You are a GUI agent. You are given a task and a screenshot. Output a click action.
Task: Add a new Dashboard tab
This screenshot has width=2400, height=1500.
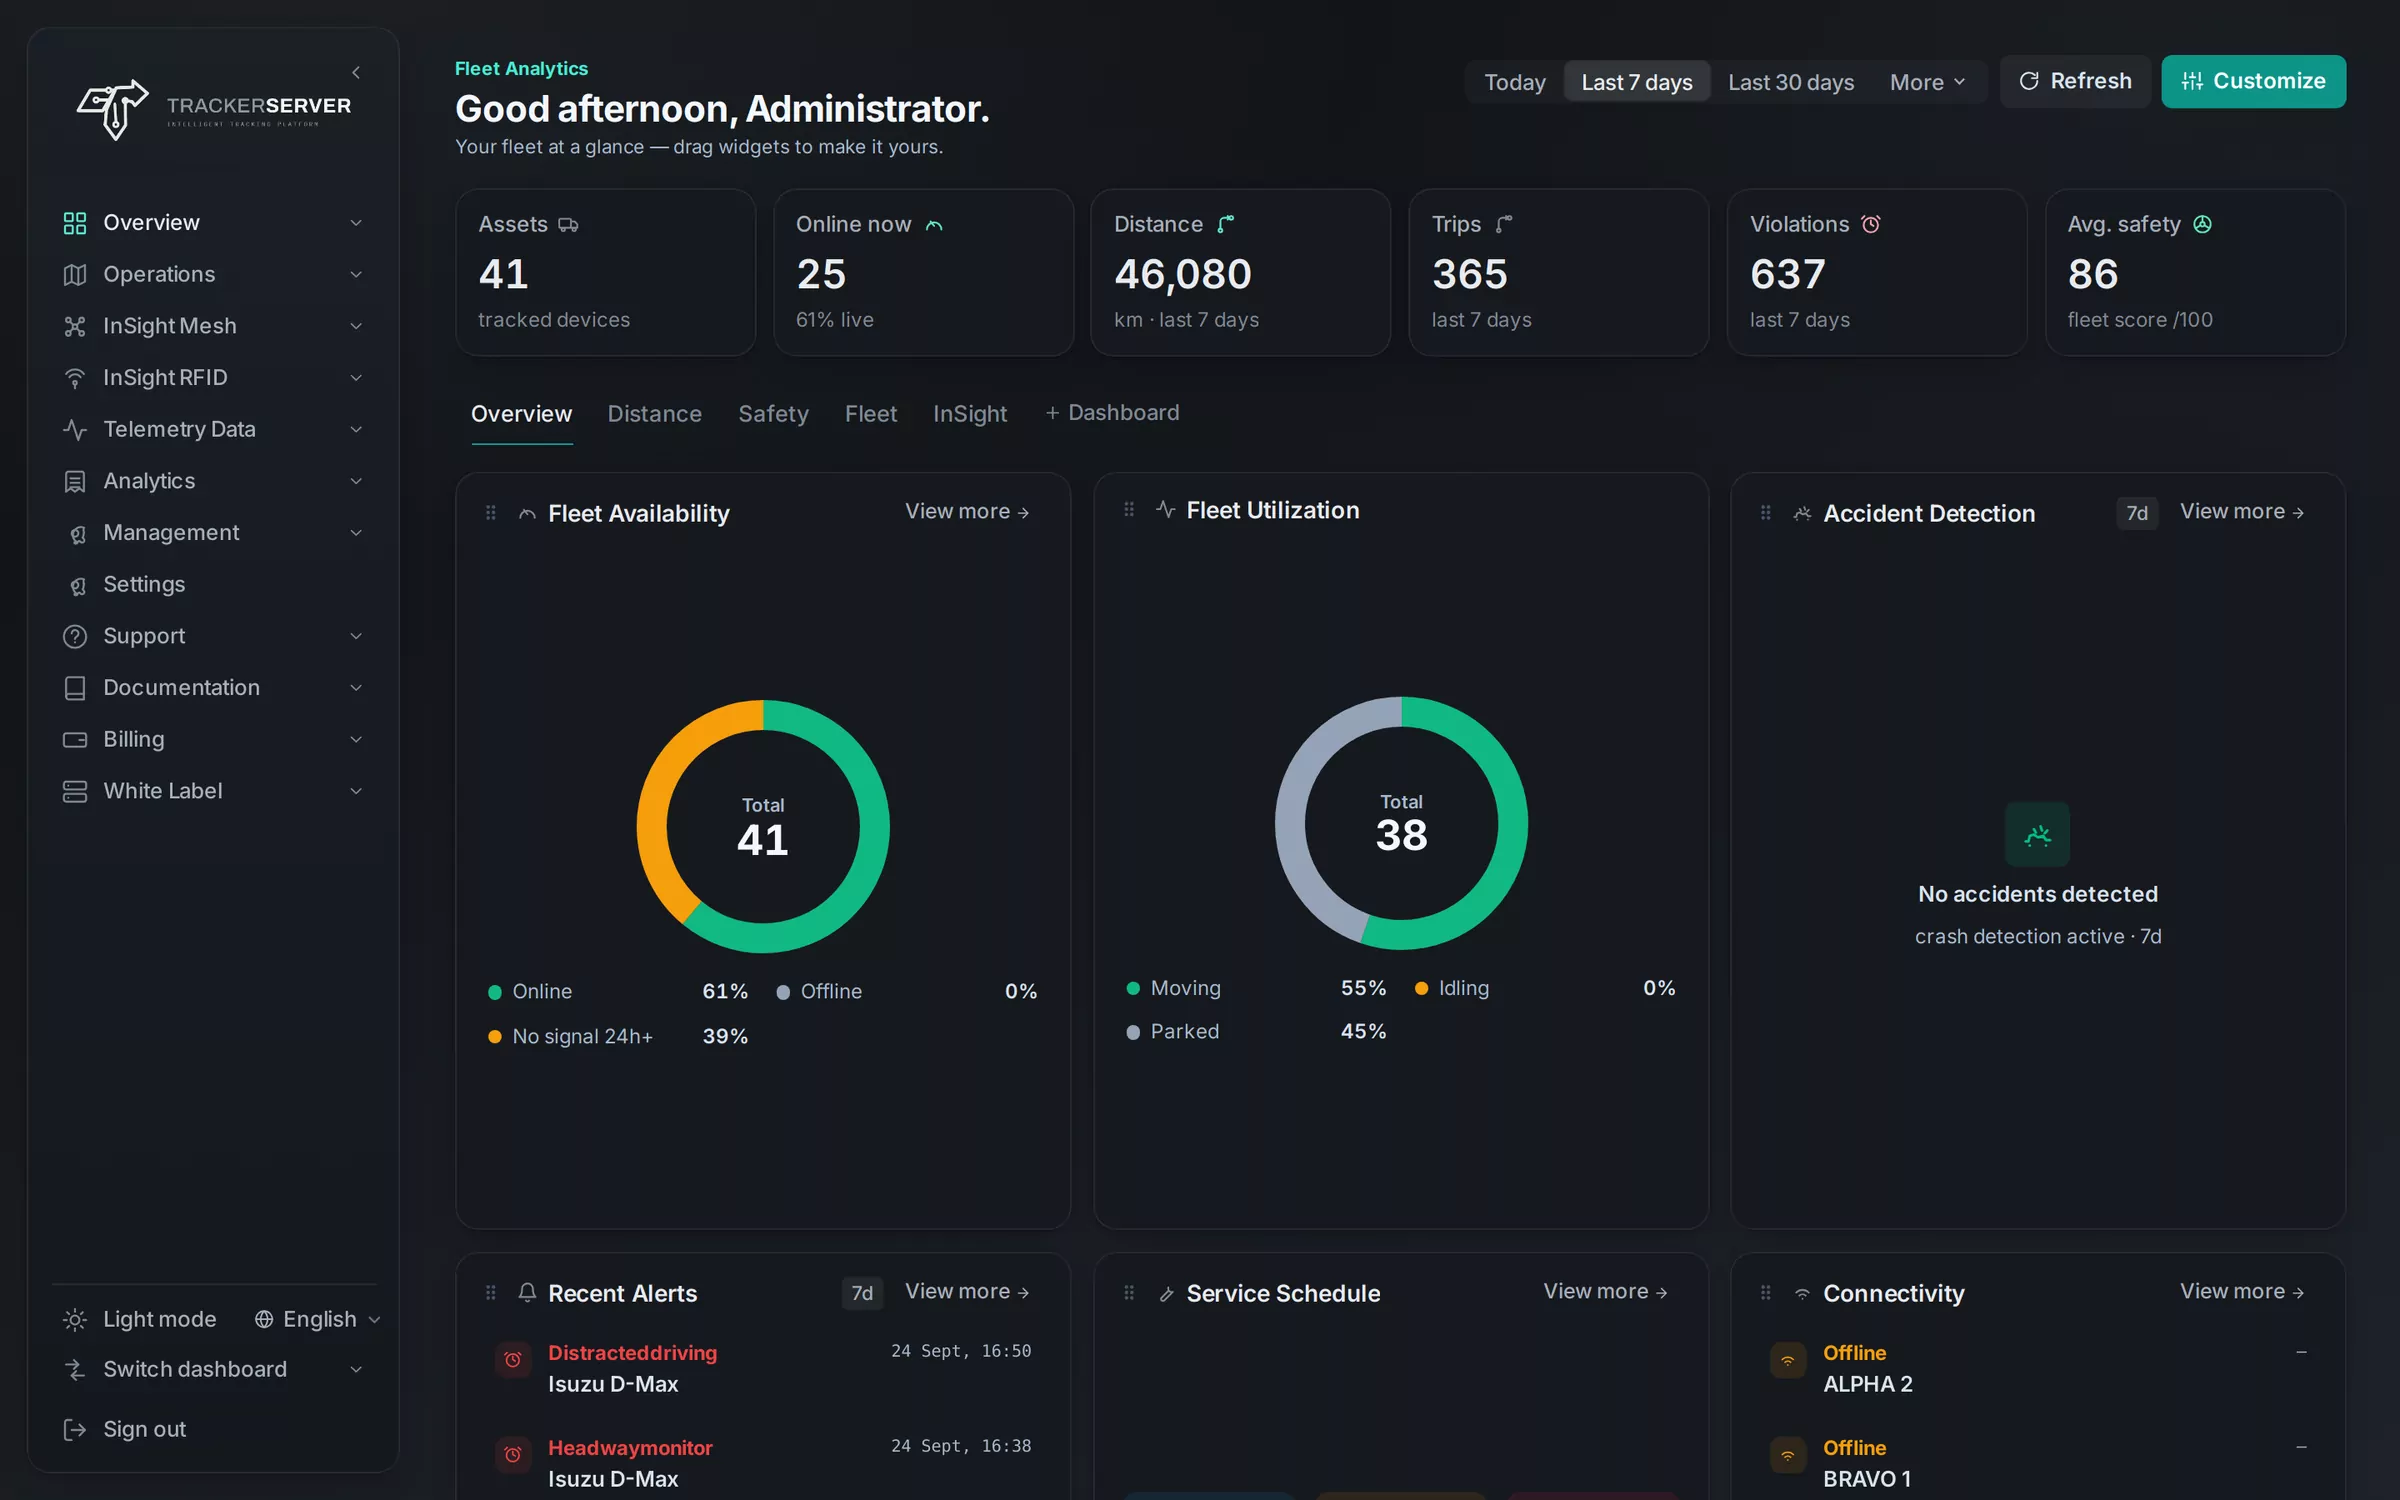pos(1112,413)
